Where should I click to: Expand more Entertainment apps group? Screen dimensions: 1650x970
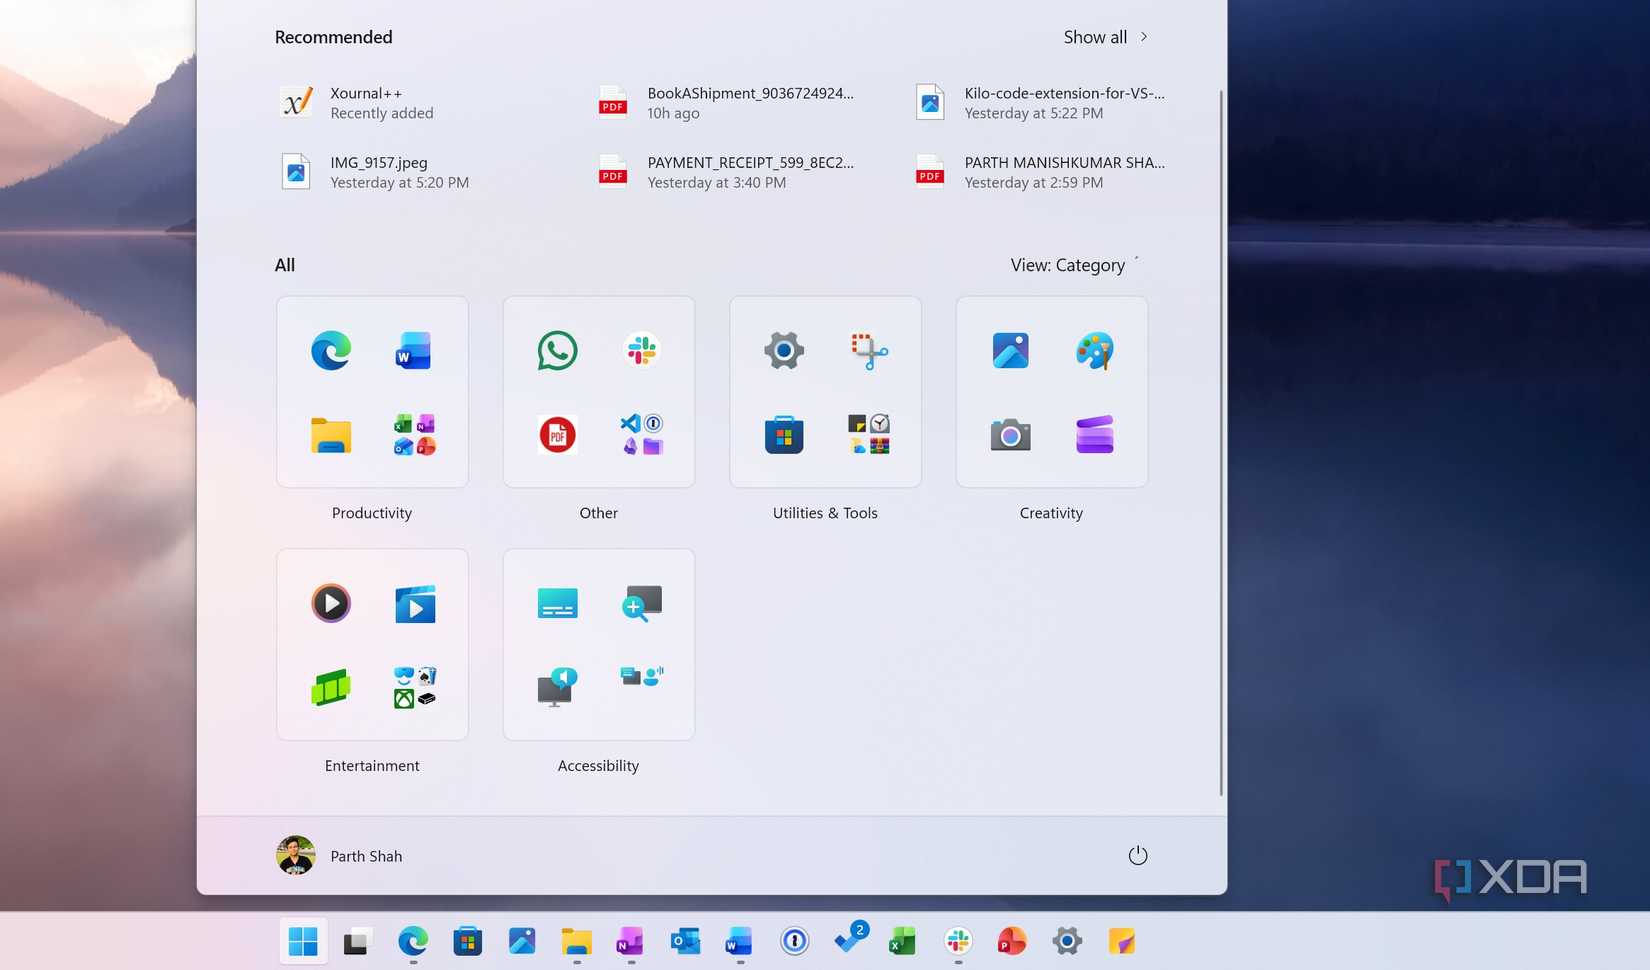pyautogui.click(x=414, y=687)
